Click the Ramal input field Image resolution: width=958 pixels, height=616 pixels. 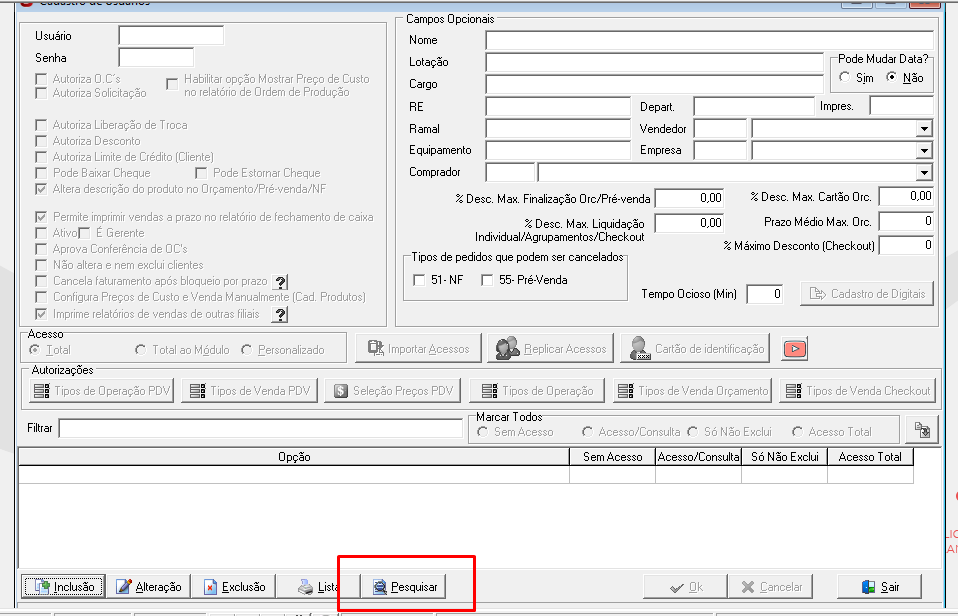pos(558,129)
